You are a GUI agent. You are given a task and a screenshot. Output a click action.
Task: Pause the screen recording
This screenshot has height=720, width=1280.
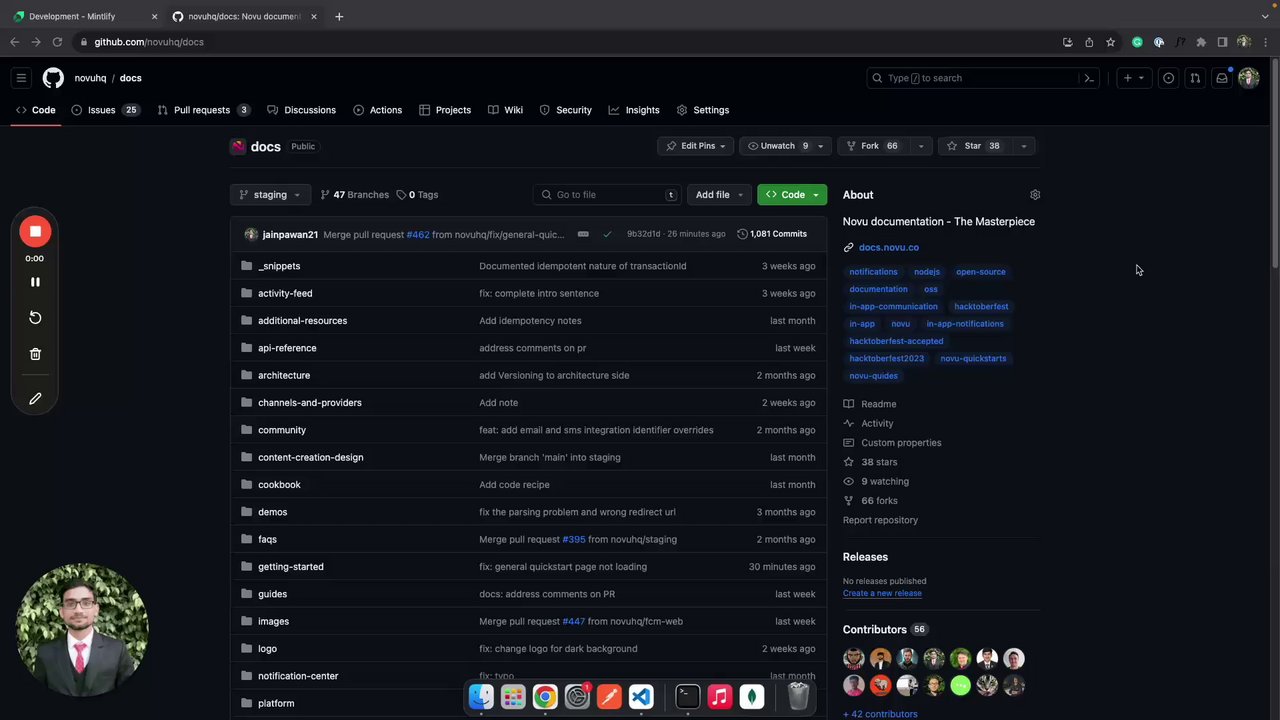point(35,282)
